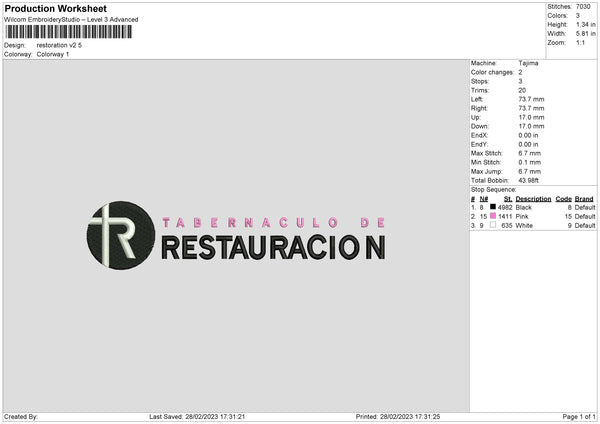600x424 pixels.
Task: Click the Stops value 3
Action: (520, 81)
